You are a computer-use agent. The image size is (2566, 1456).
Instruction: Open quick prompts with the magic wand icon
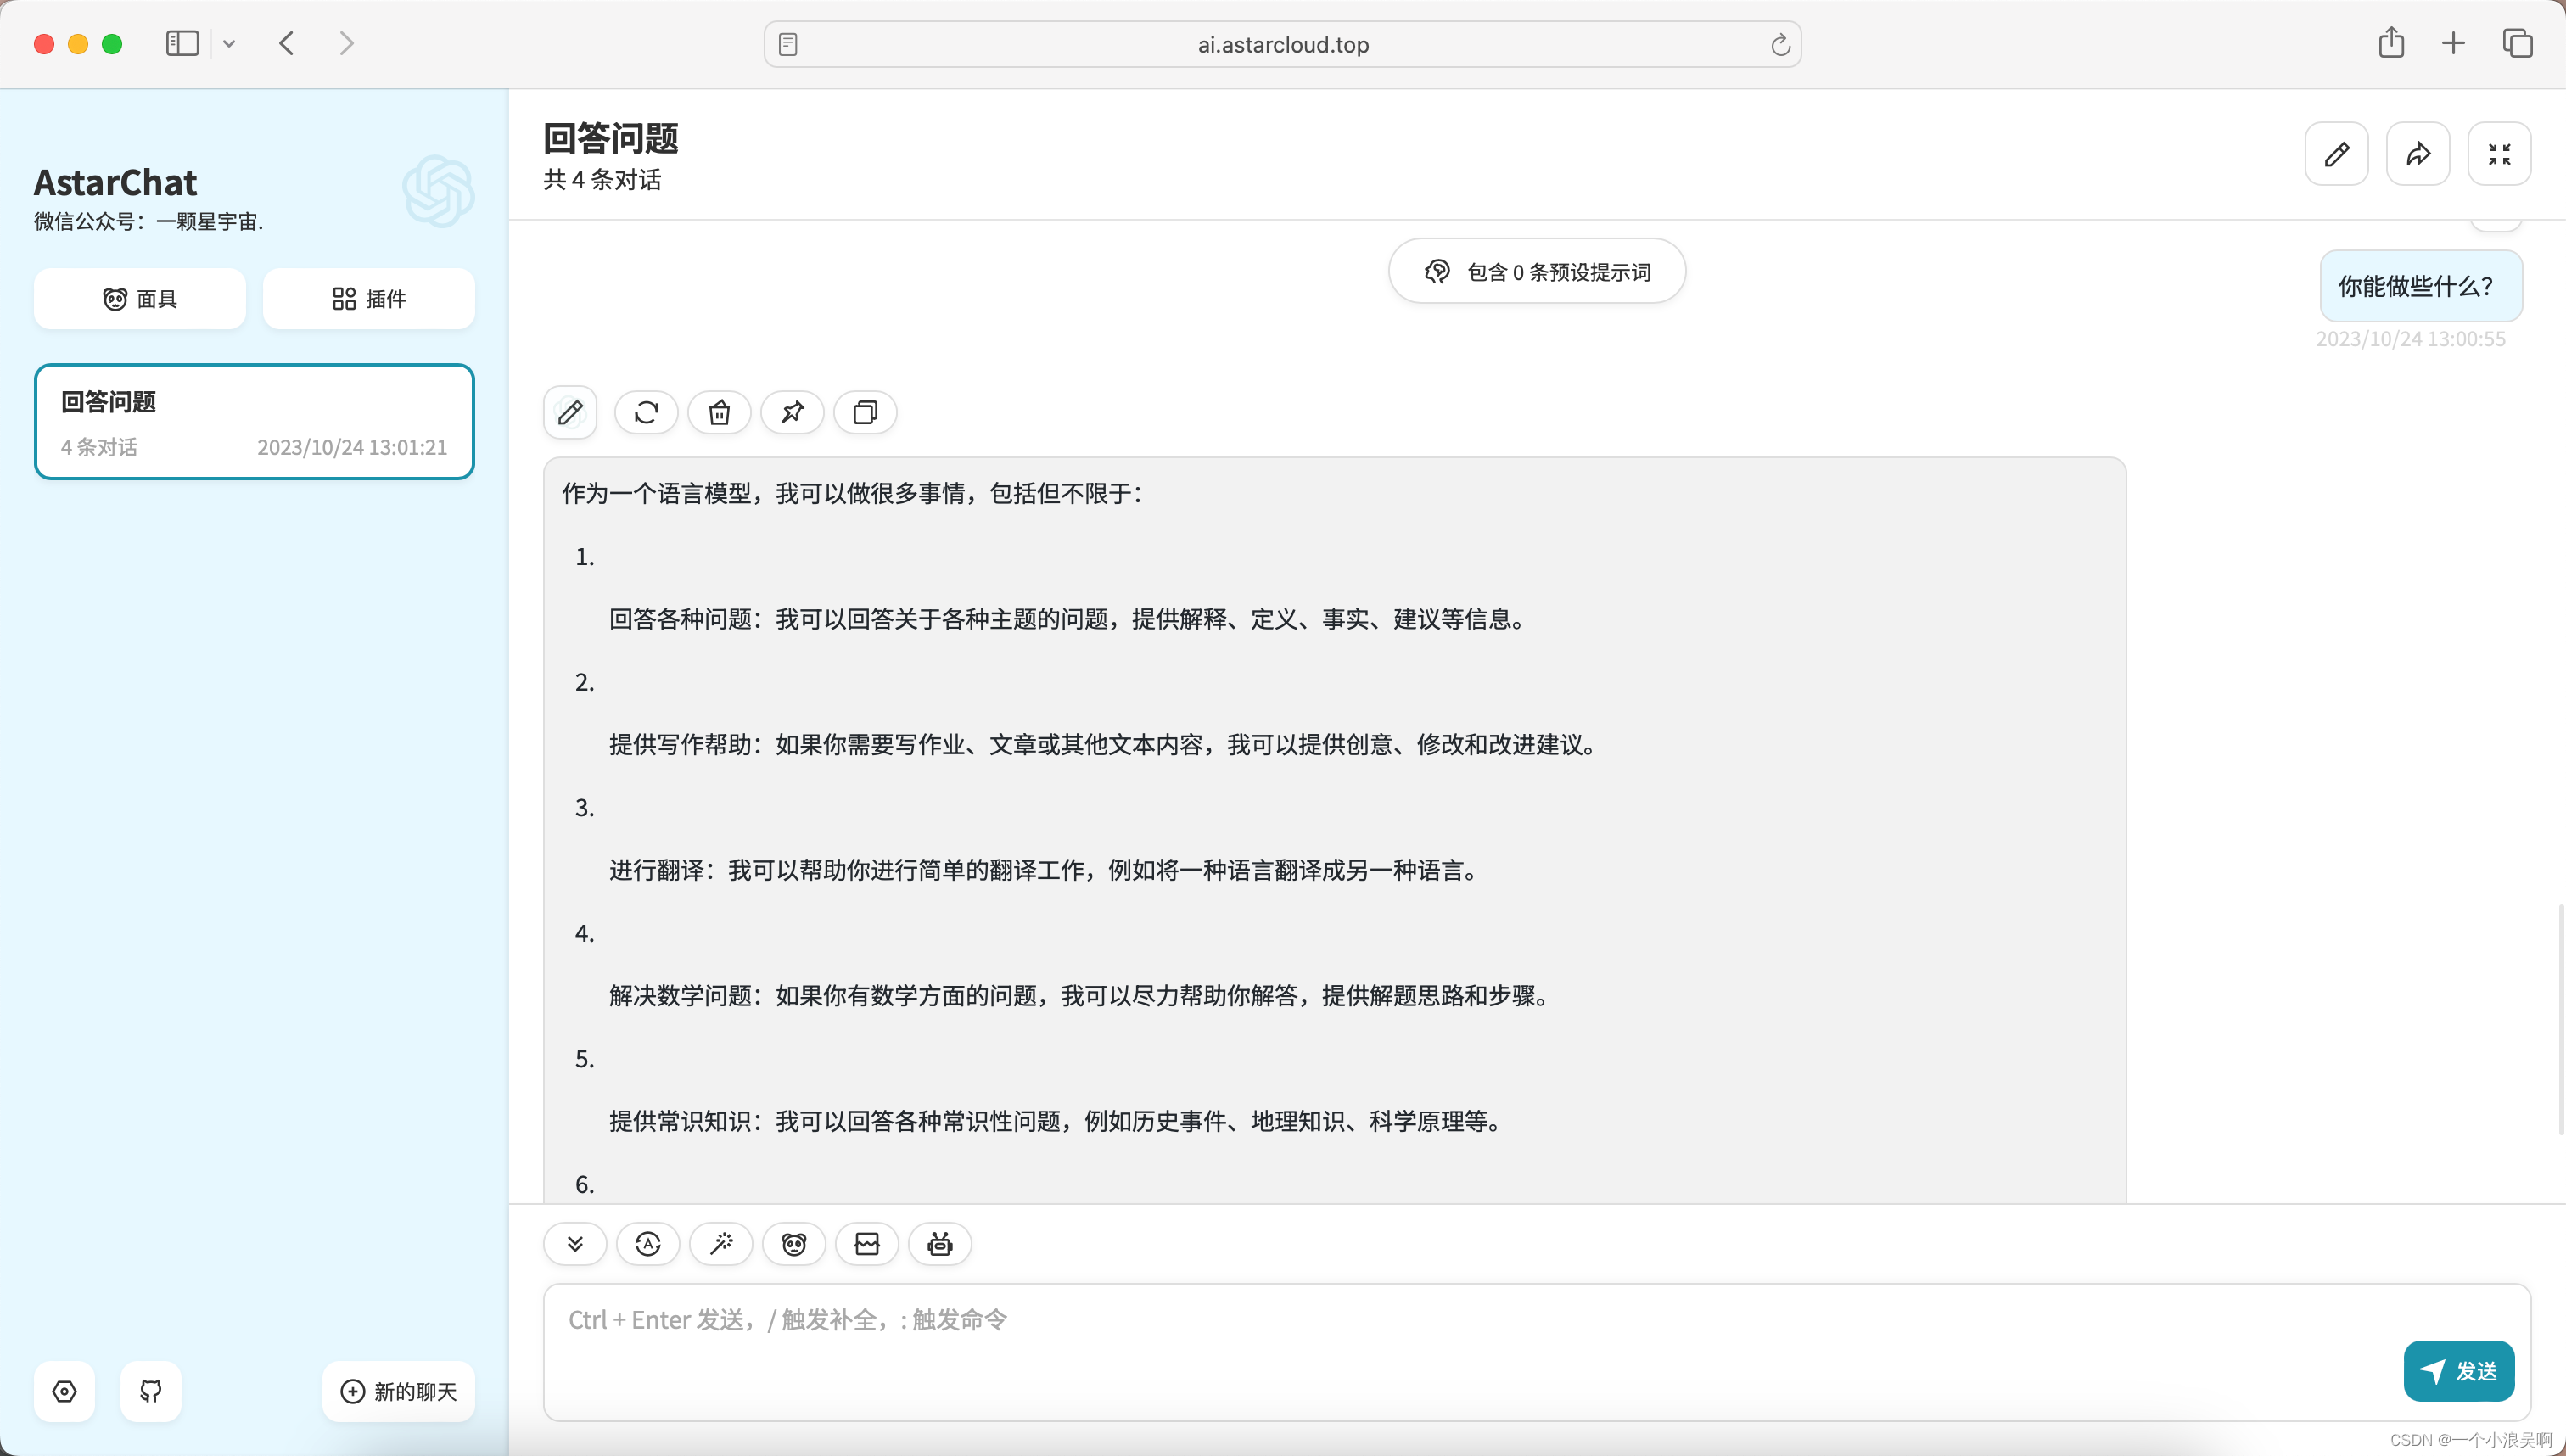721,1244
